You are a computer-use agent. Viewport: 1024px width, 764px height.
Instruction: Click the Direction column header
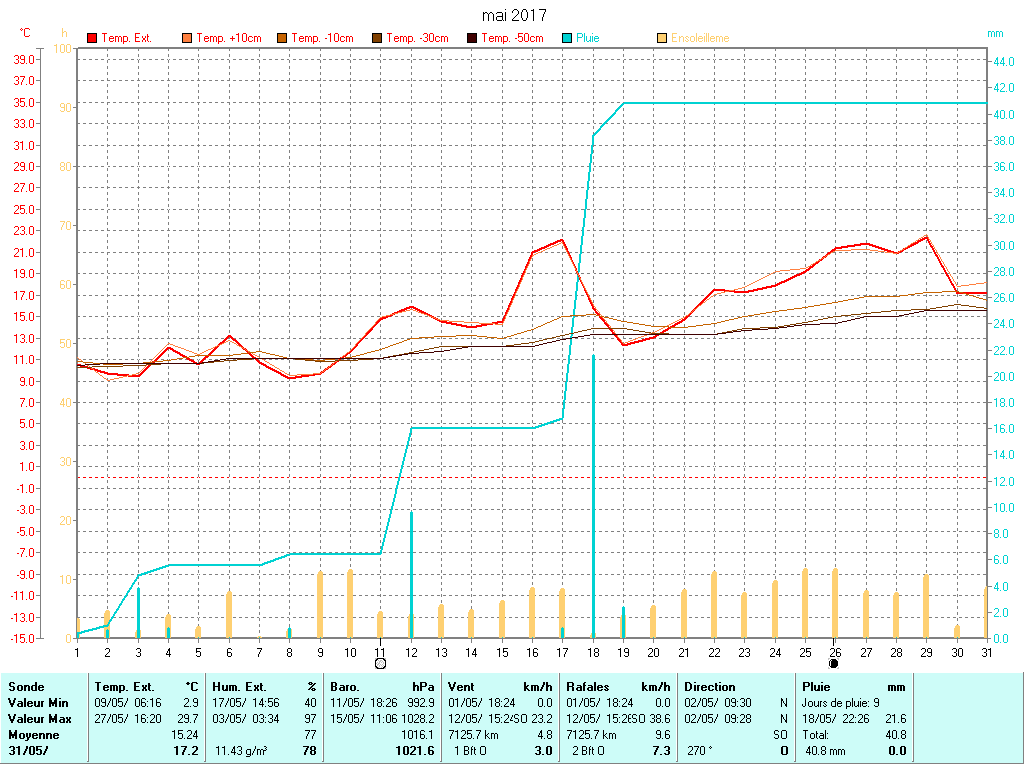pyautogui.click(x=710, y=687)
